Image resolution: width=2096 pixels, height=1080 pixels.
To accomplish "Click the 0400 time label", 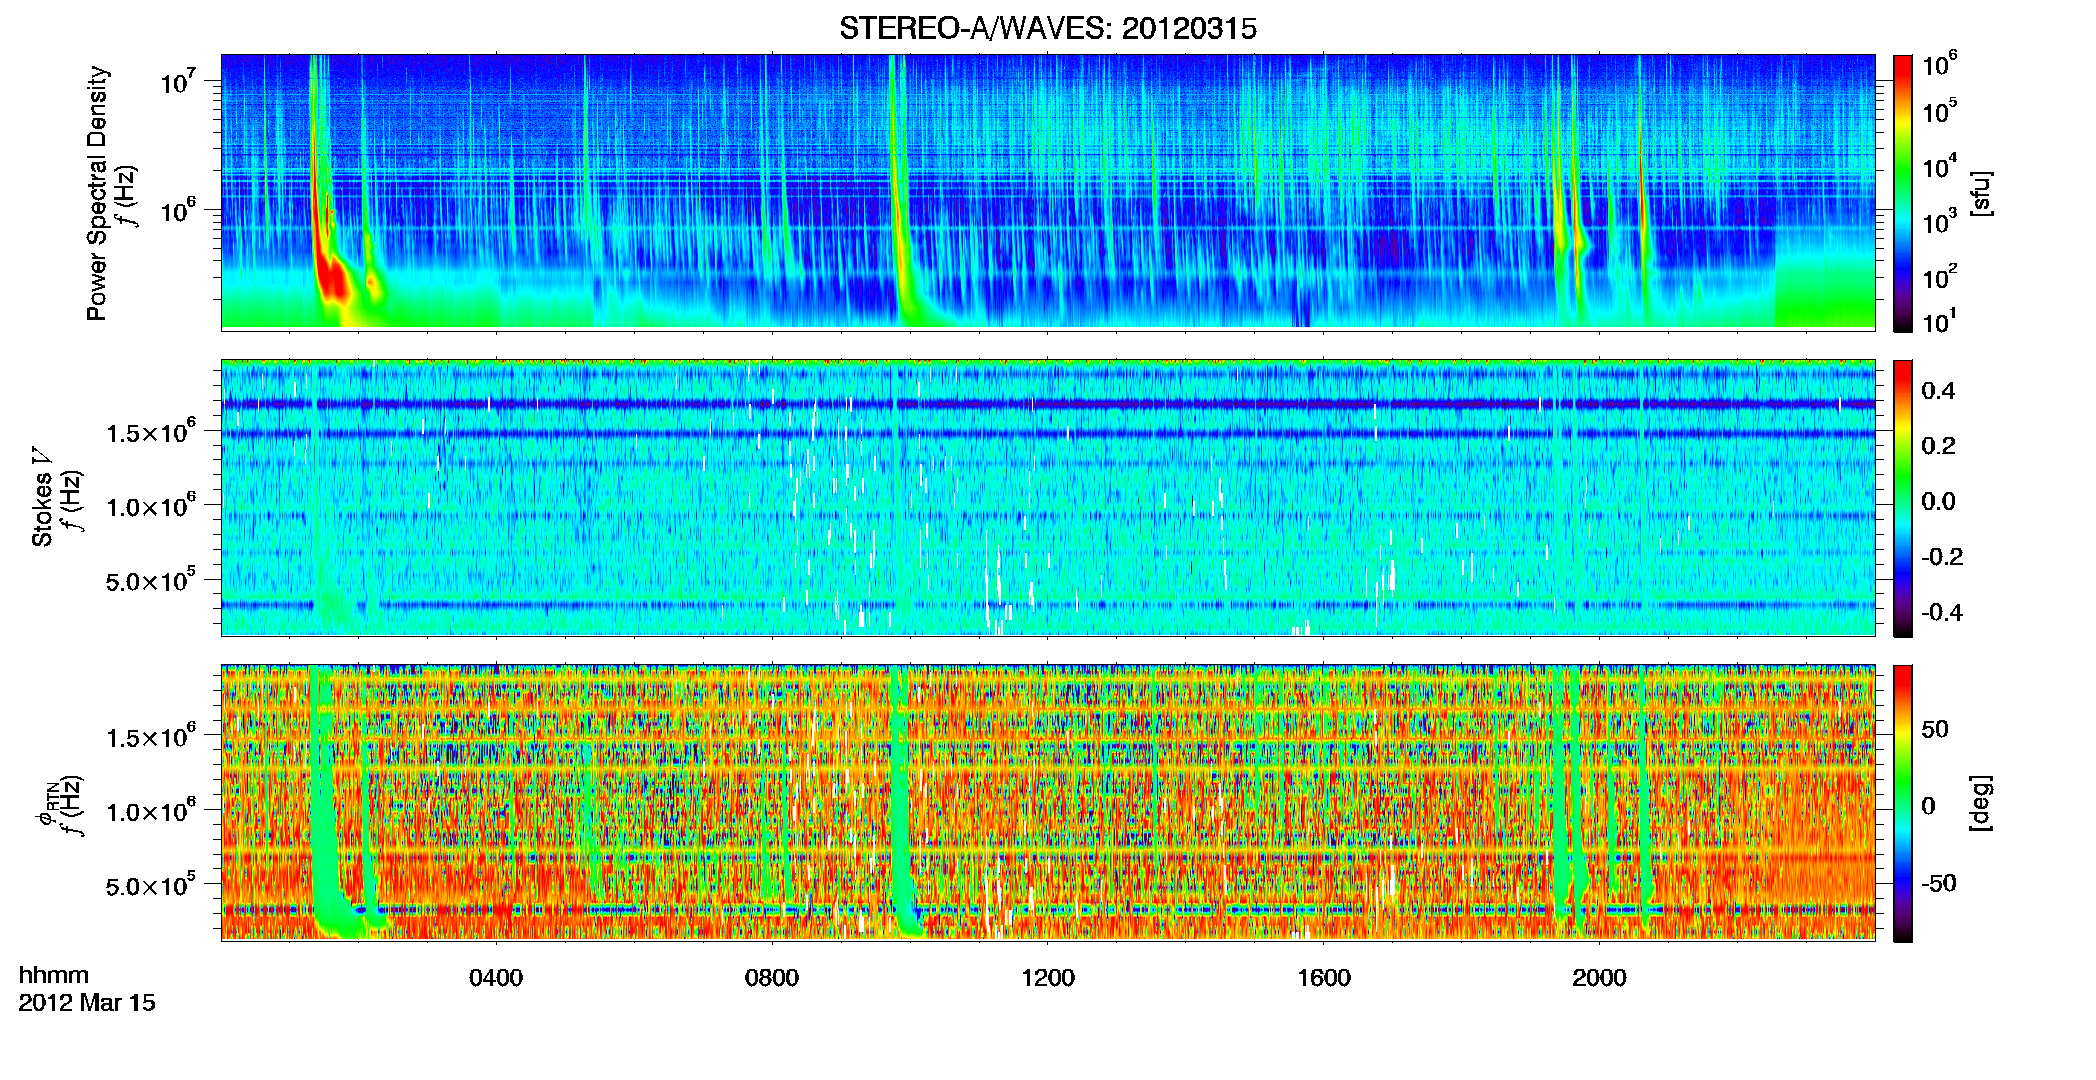I will point(496,977).
